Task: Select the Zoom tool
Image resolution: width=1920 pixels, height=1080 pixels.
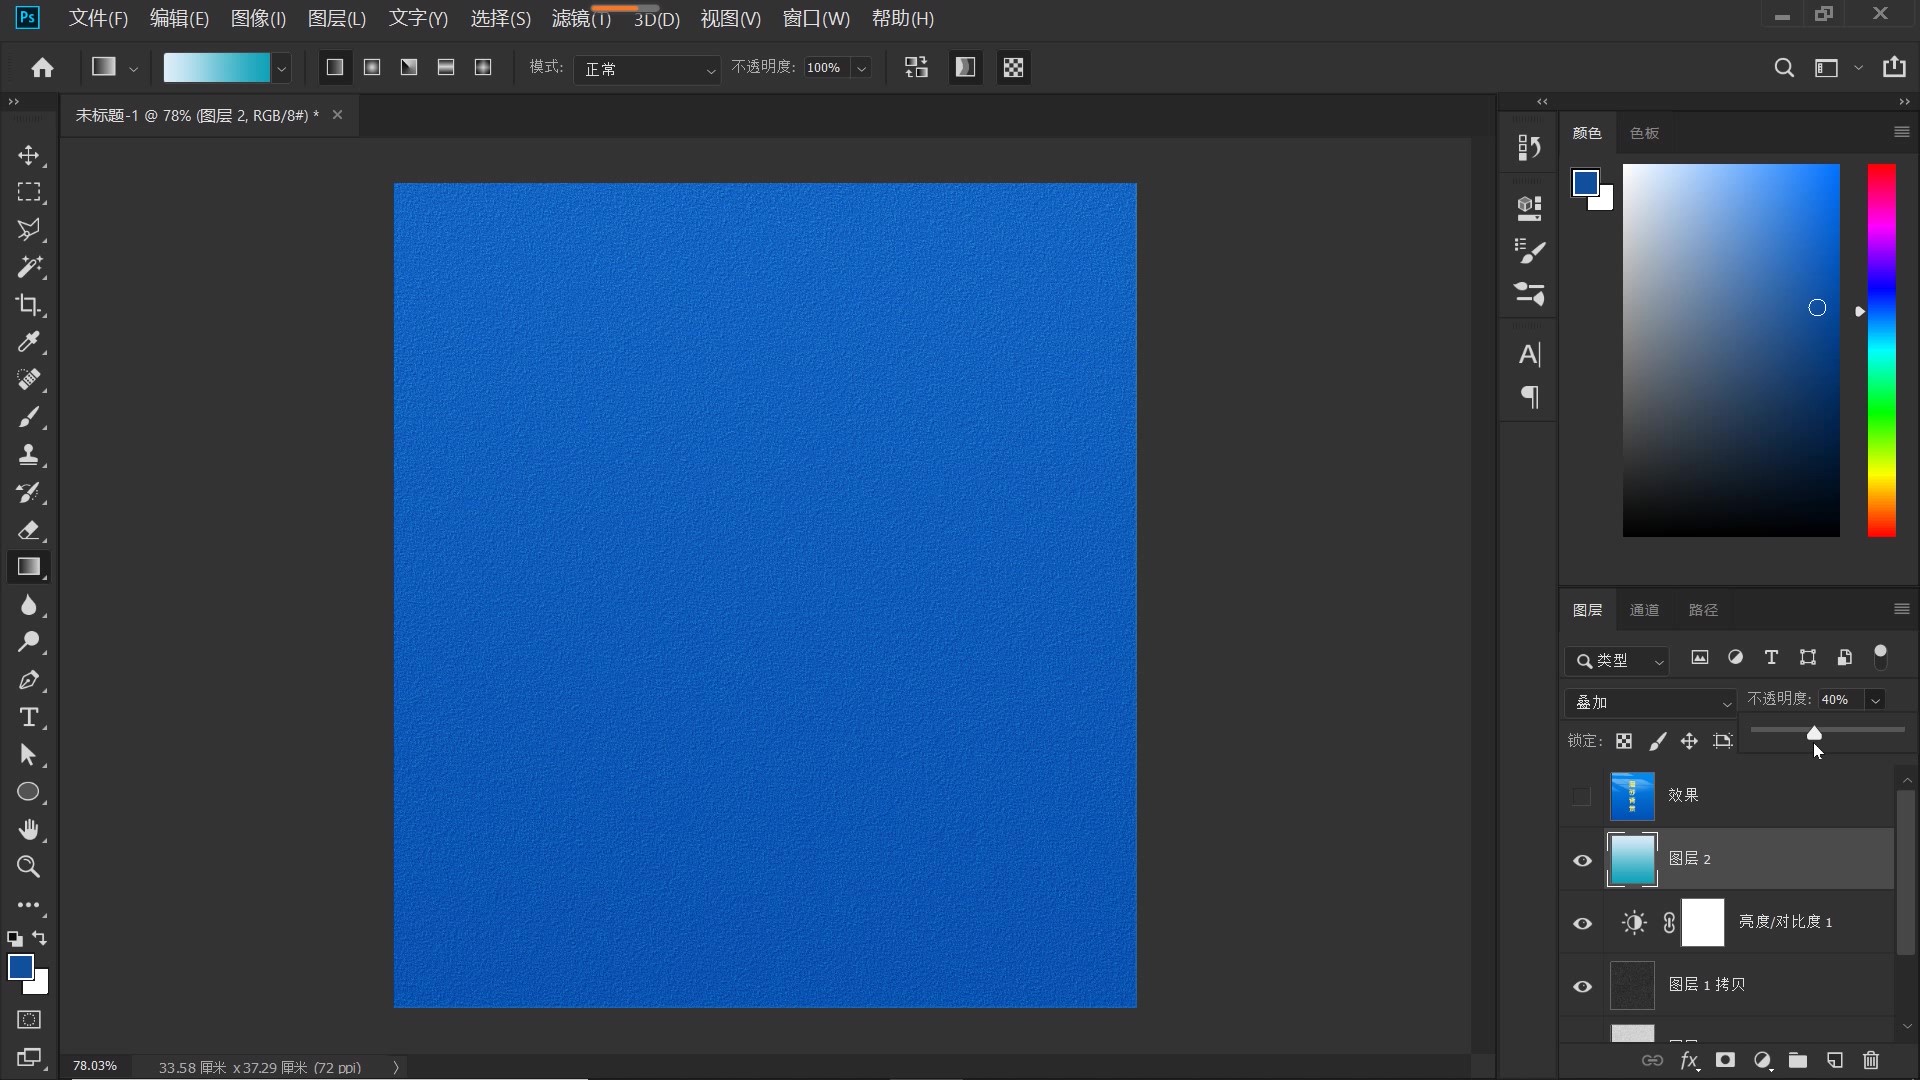Action: [x=28, y=867]
